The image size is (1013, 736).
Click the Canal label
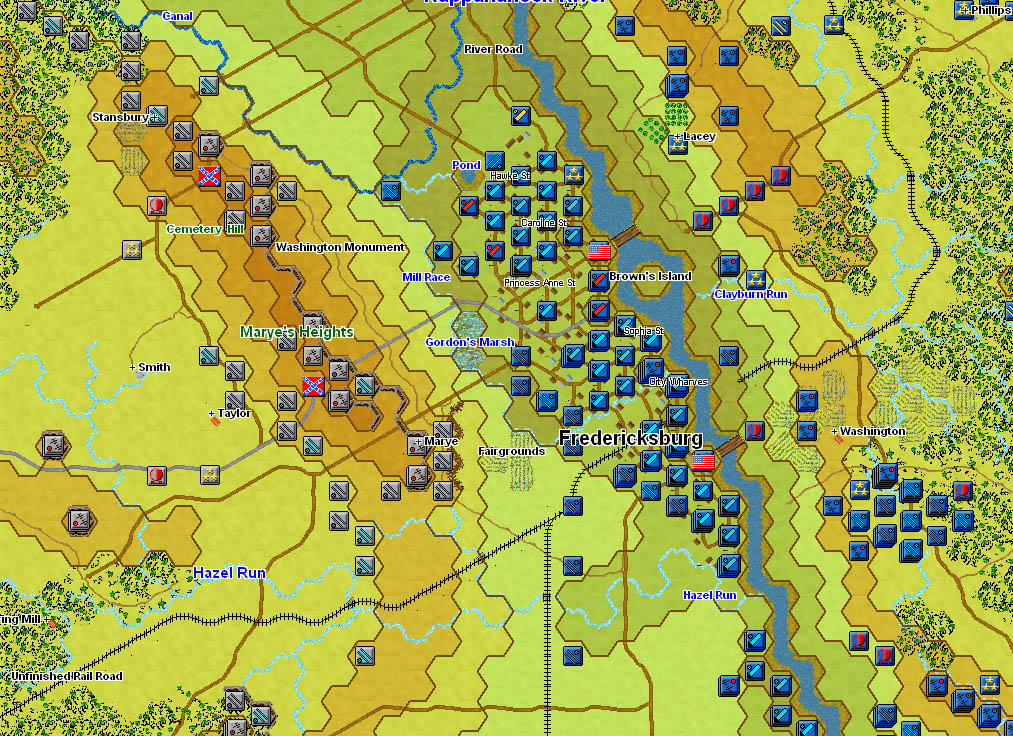tap(177, 16)
